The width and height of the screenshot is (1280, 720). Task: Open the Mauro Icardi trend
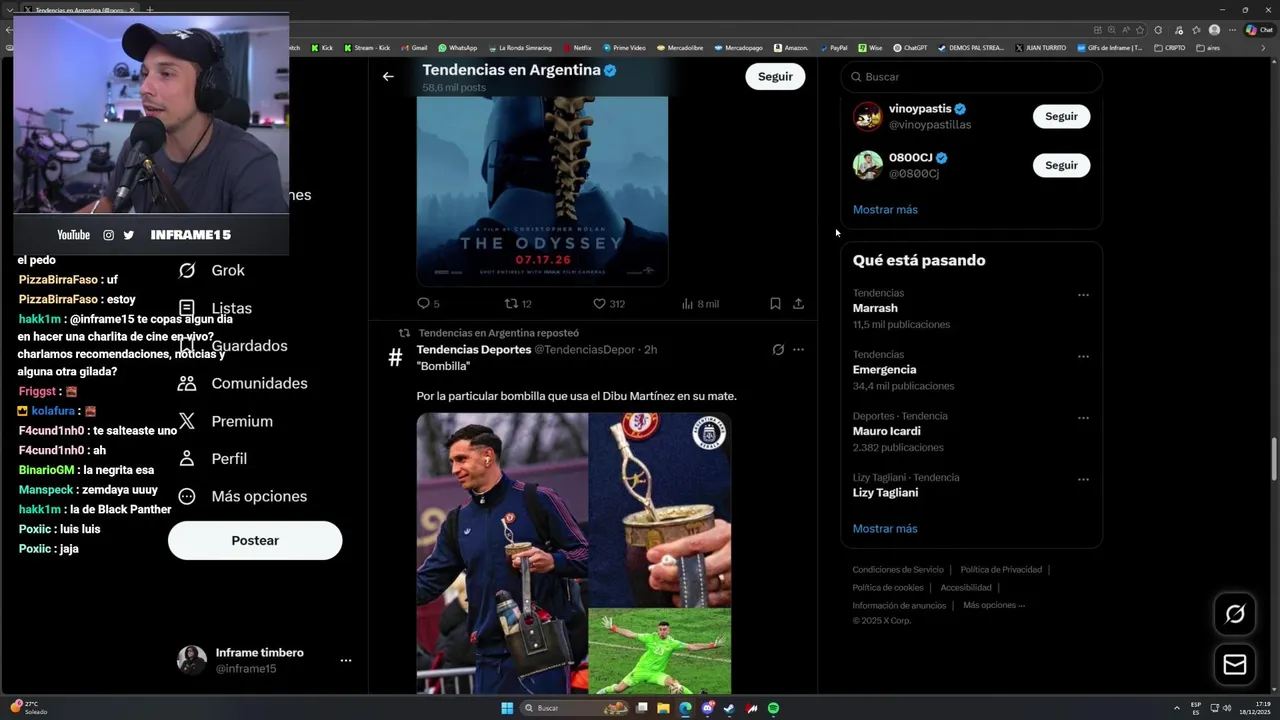pyautogui.click(x=887, y=431)
